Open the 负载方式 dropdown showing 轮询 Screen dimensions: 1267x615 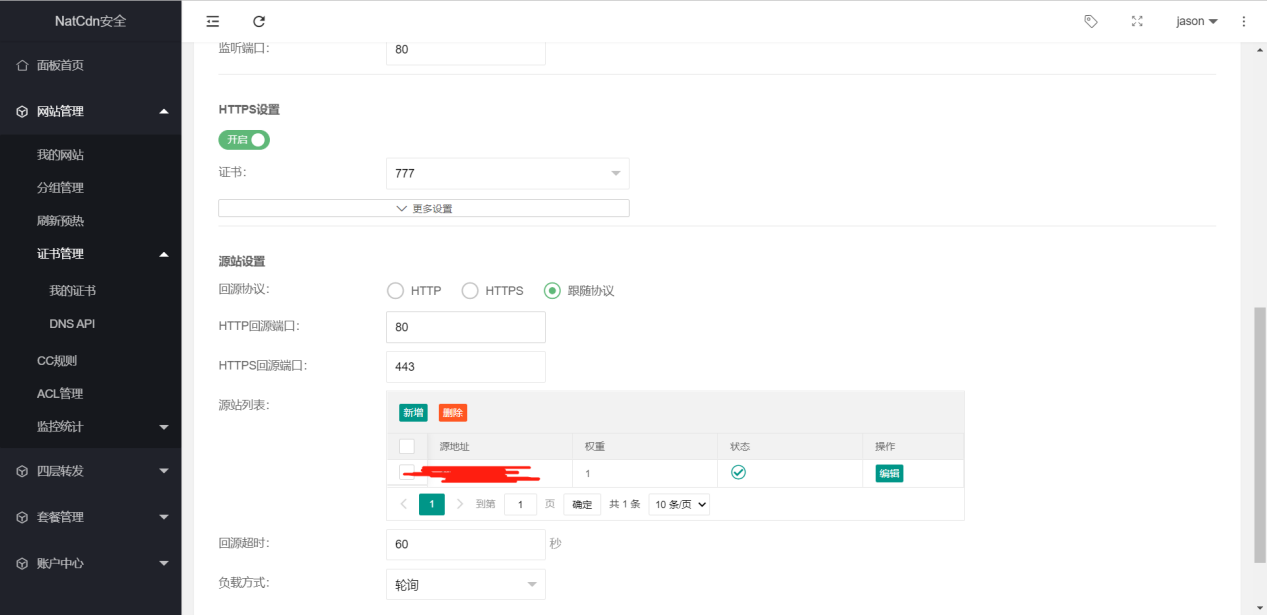coord(465,584)
